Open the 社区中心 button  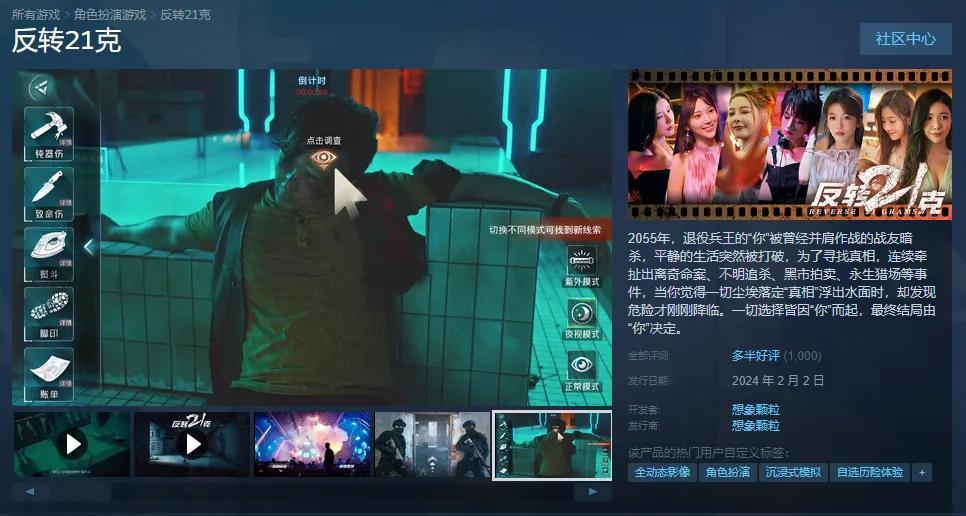pyautogui.click(x=905, y=39)
